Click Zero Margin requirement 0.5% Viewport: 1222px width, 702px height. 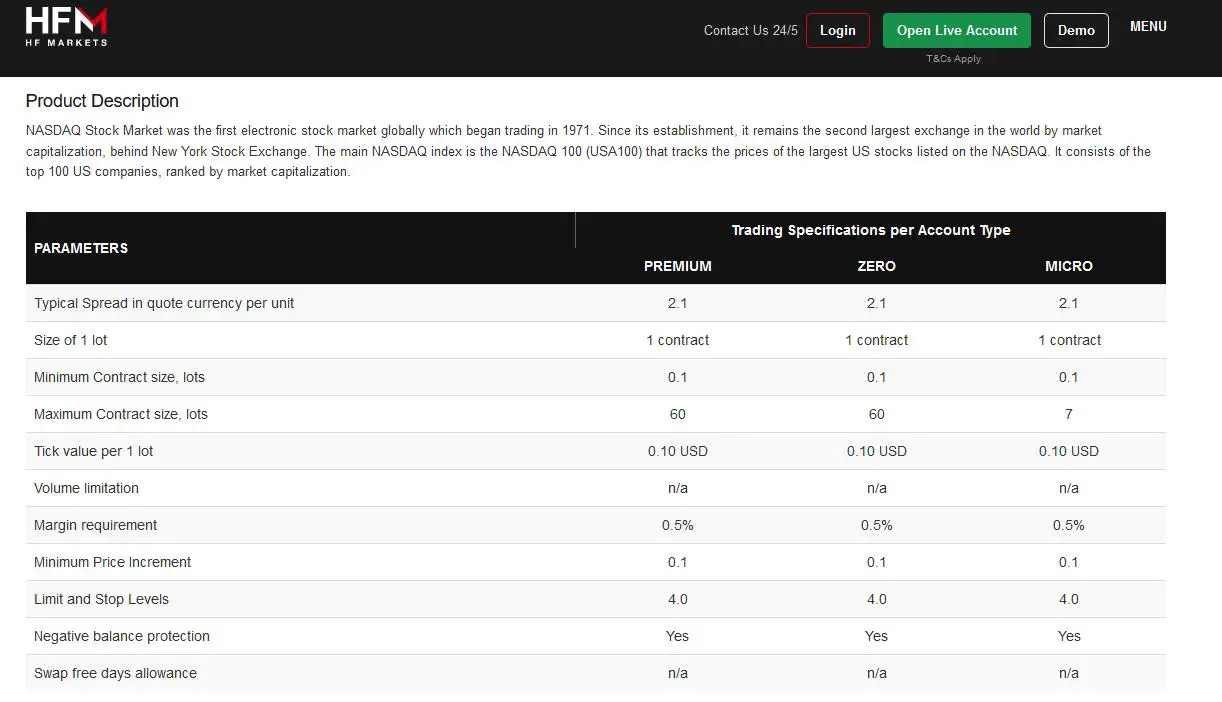click(877, 525)
